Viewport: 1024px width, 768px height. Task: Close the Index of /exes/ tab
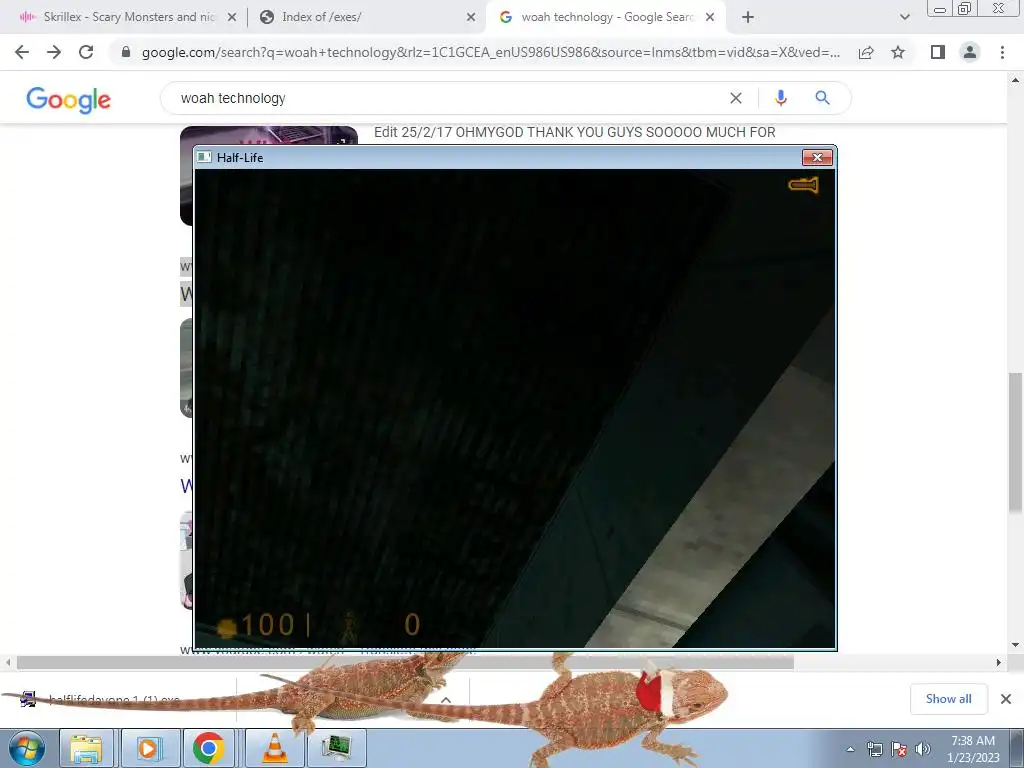coord(471,18)
